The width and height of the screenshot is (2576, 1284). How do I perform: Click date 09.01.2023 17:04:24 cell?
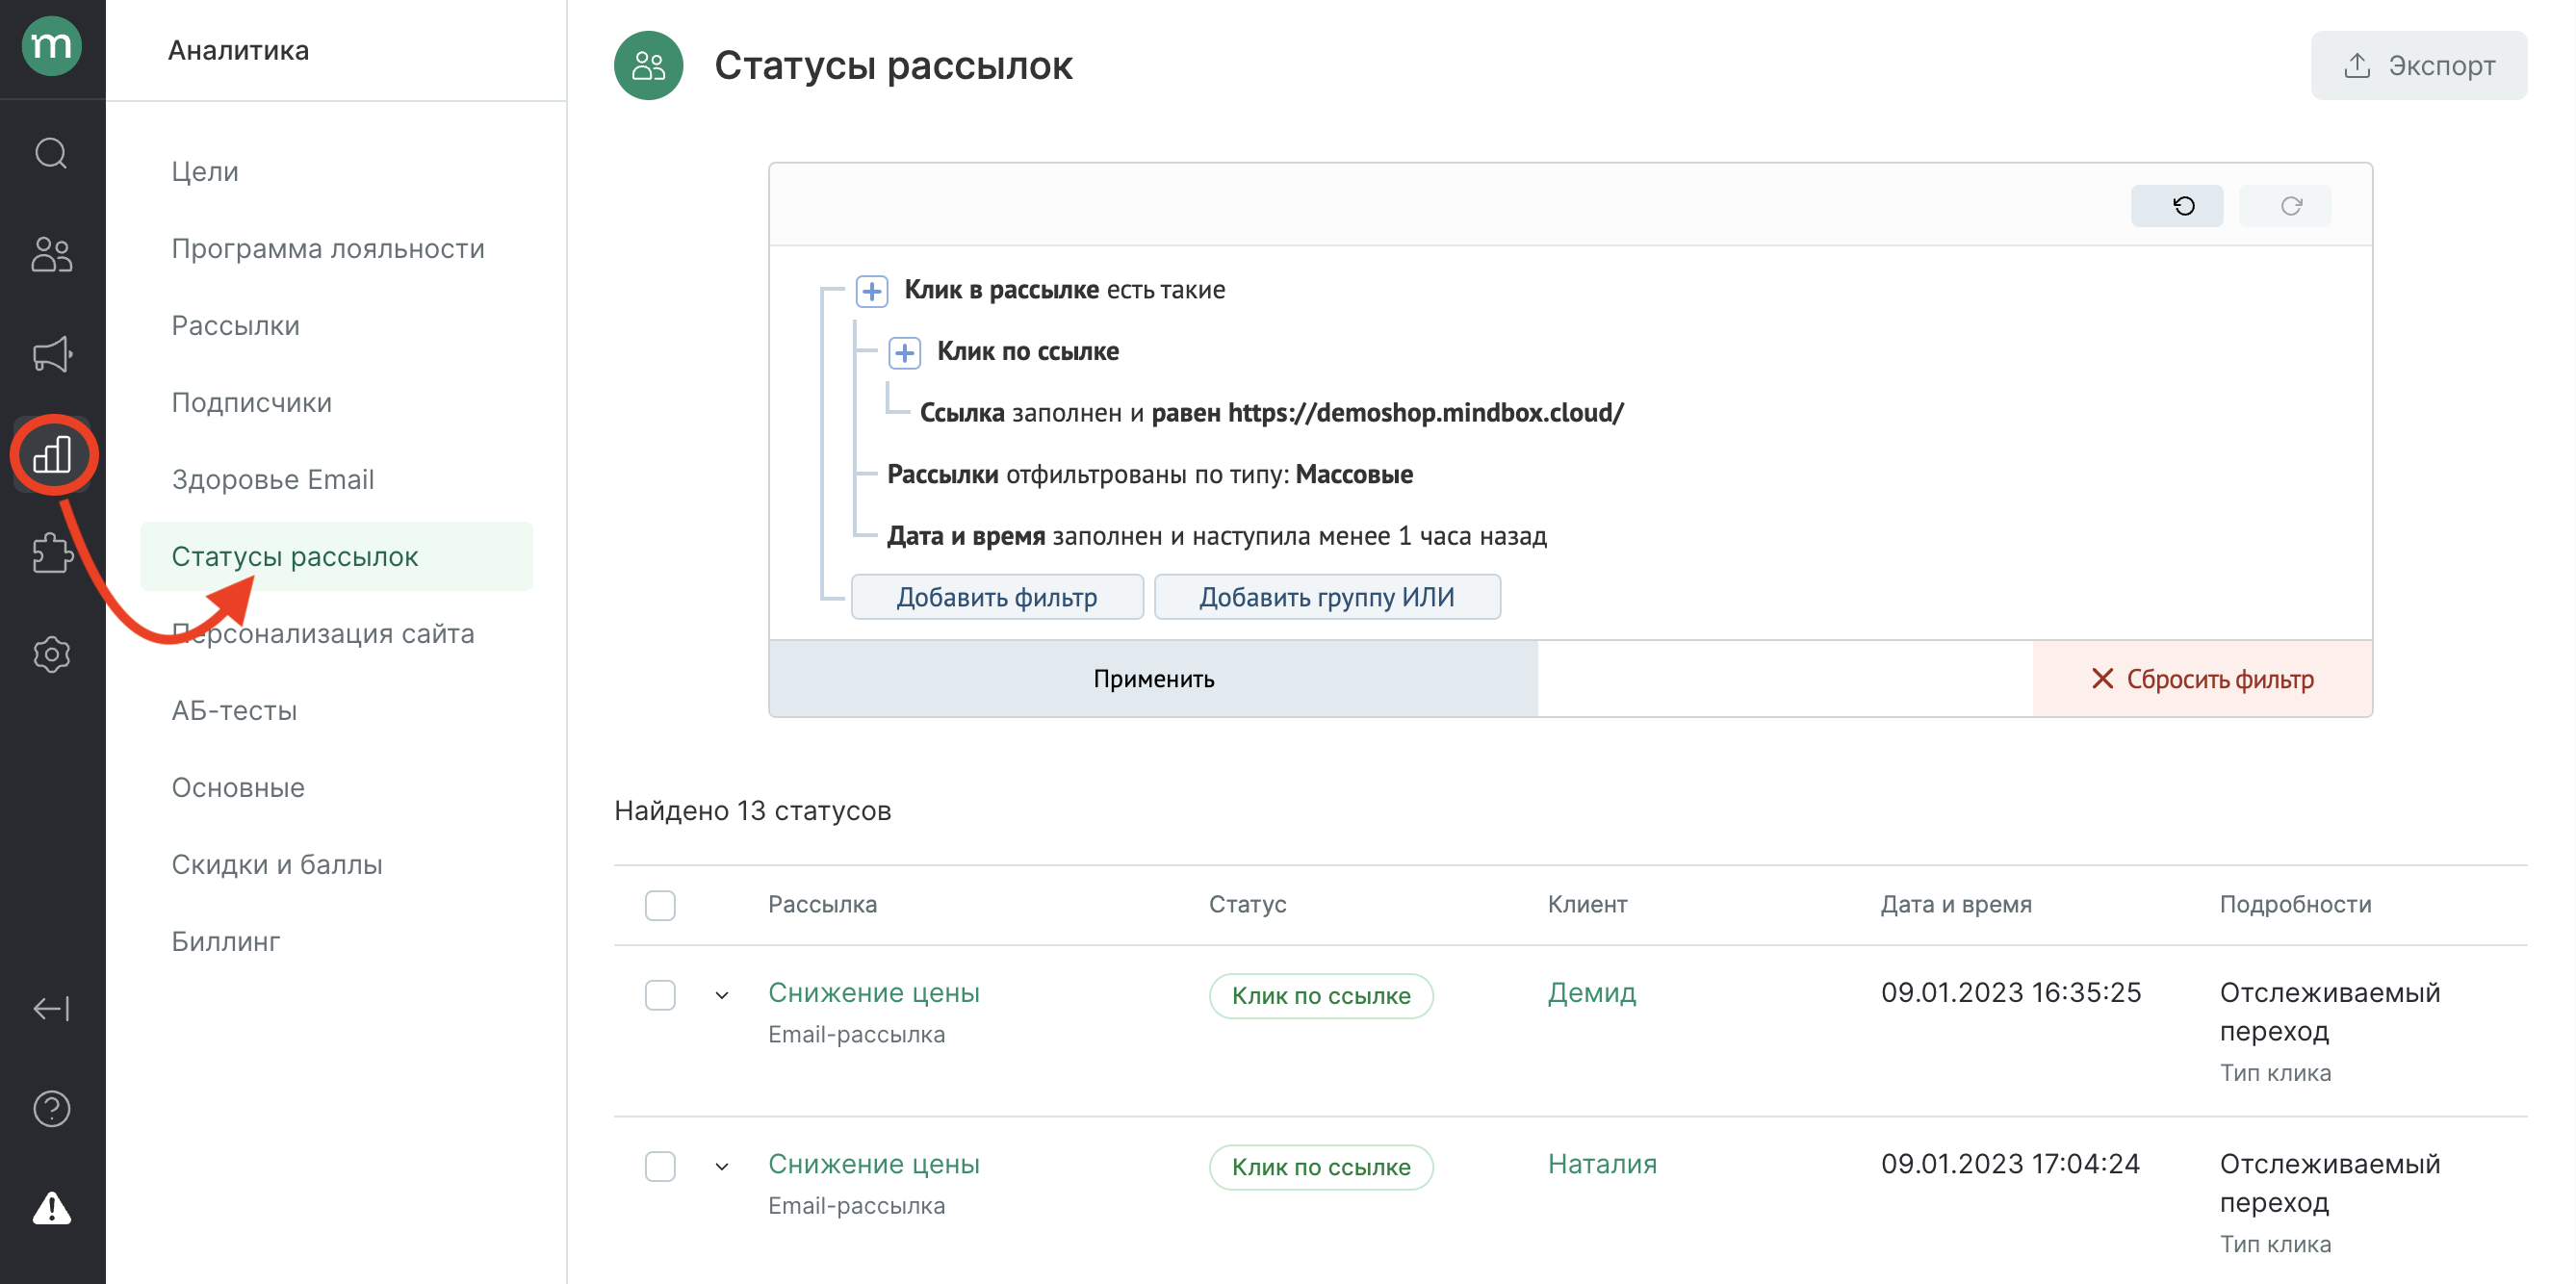pyautogui.click(x=2010, y=1163)
